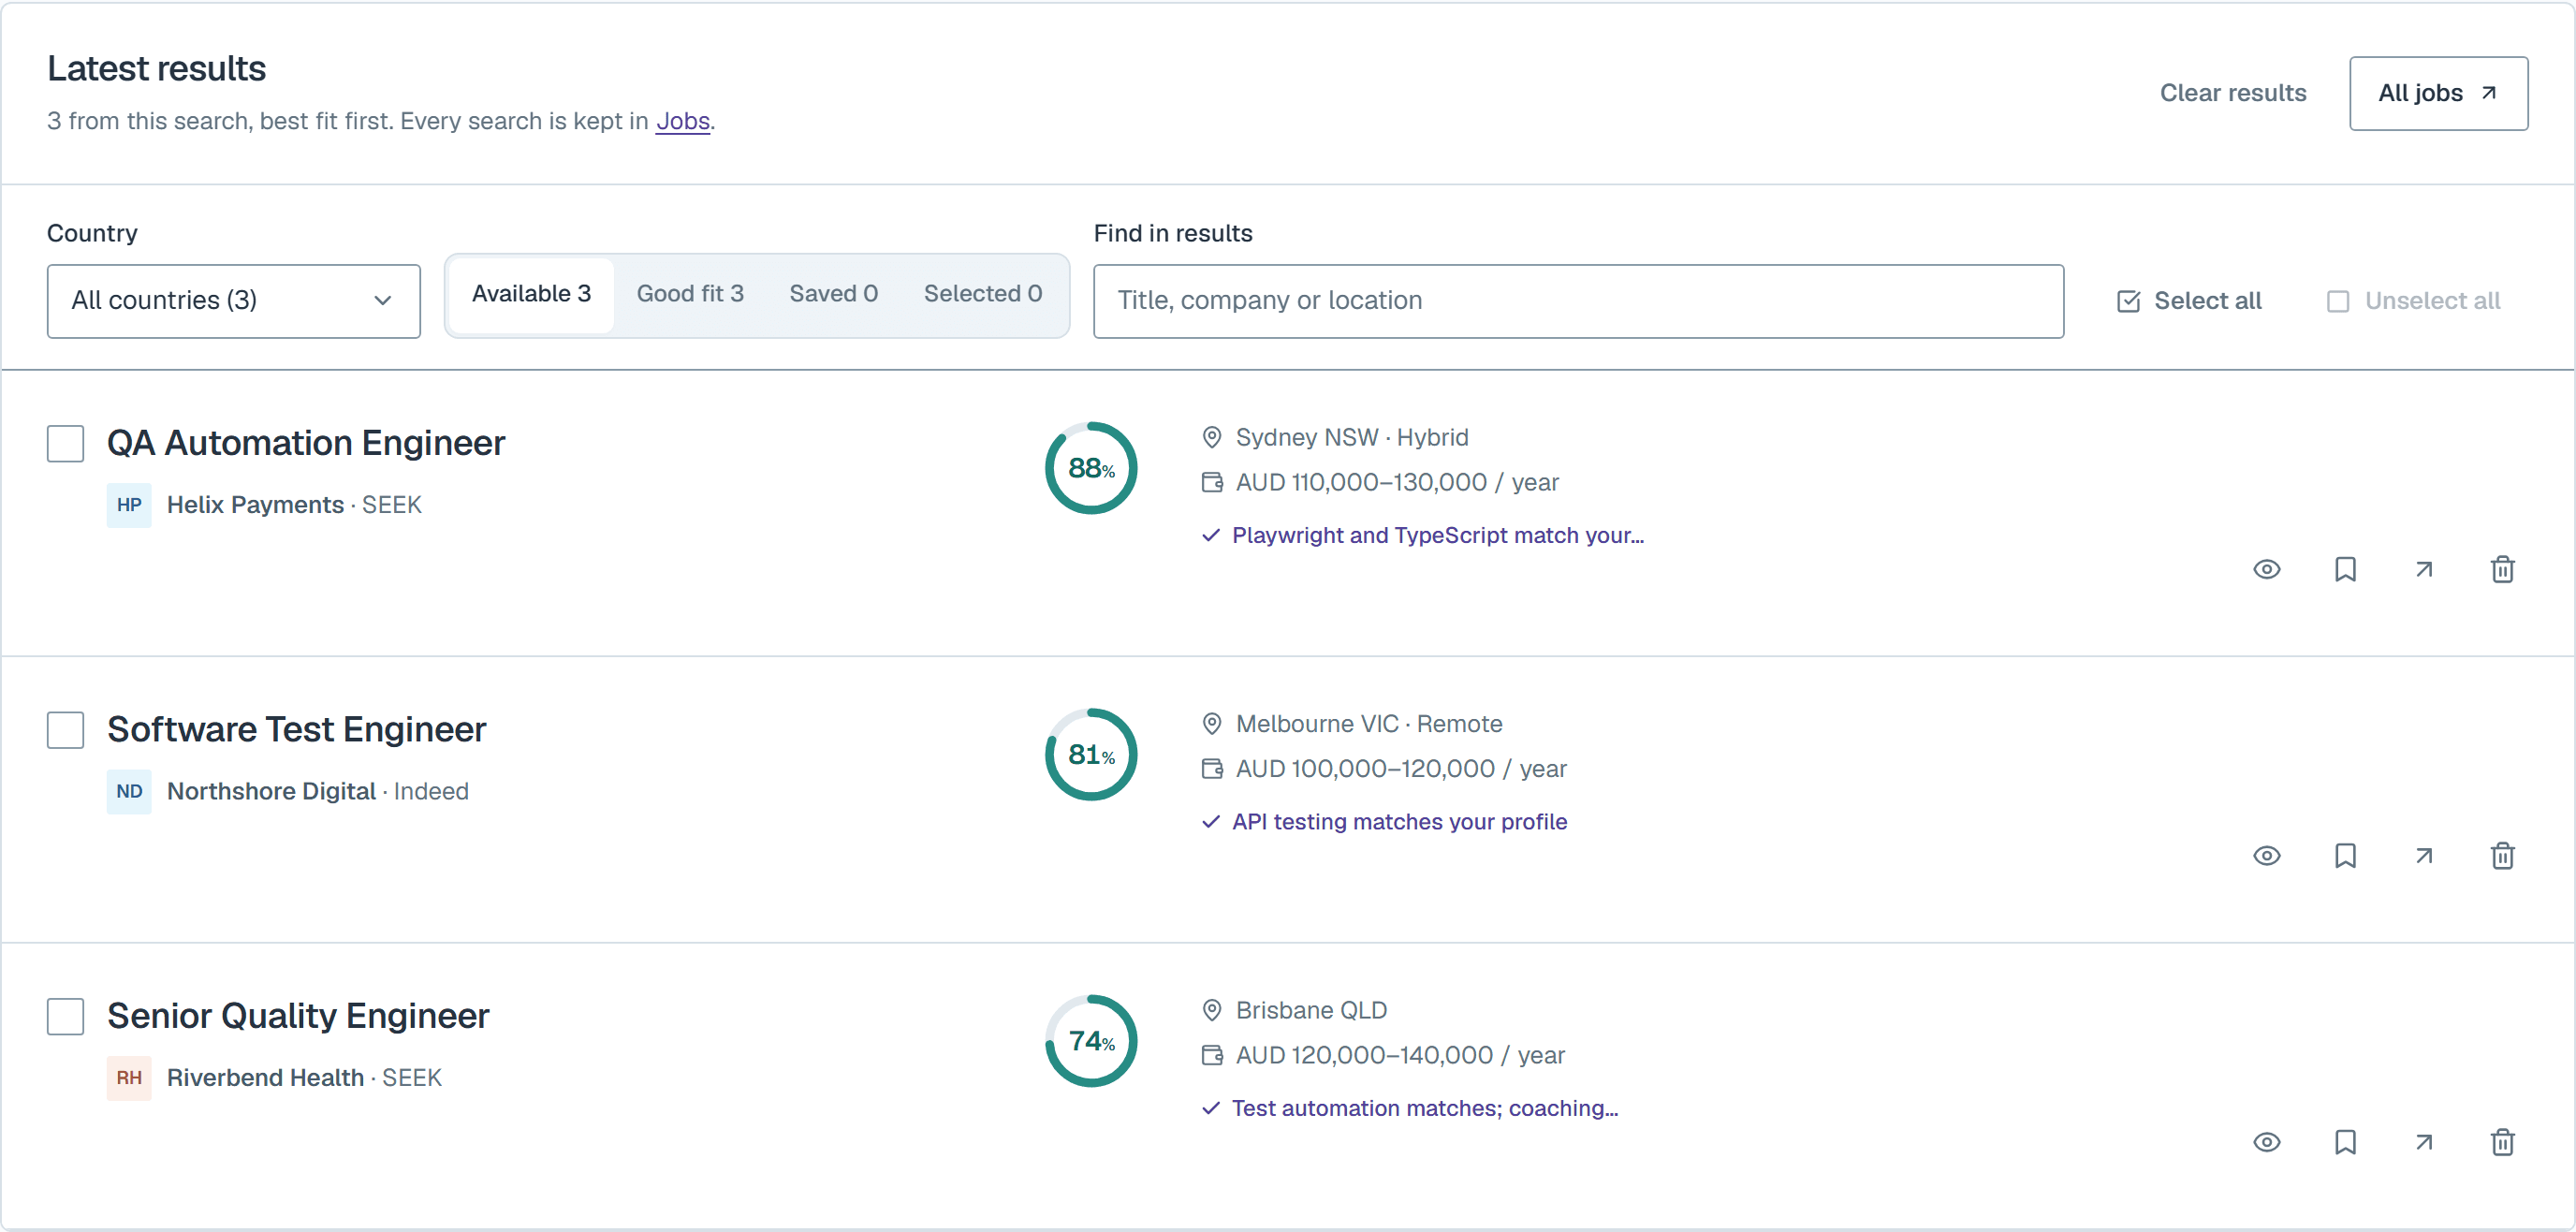View details of Senior Quality Engineer job
The image size is (2576, 1232).
pyautogui.click(x=2266, y=1142)
